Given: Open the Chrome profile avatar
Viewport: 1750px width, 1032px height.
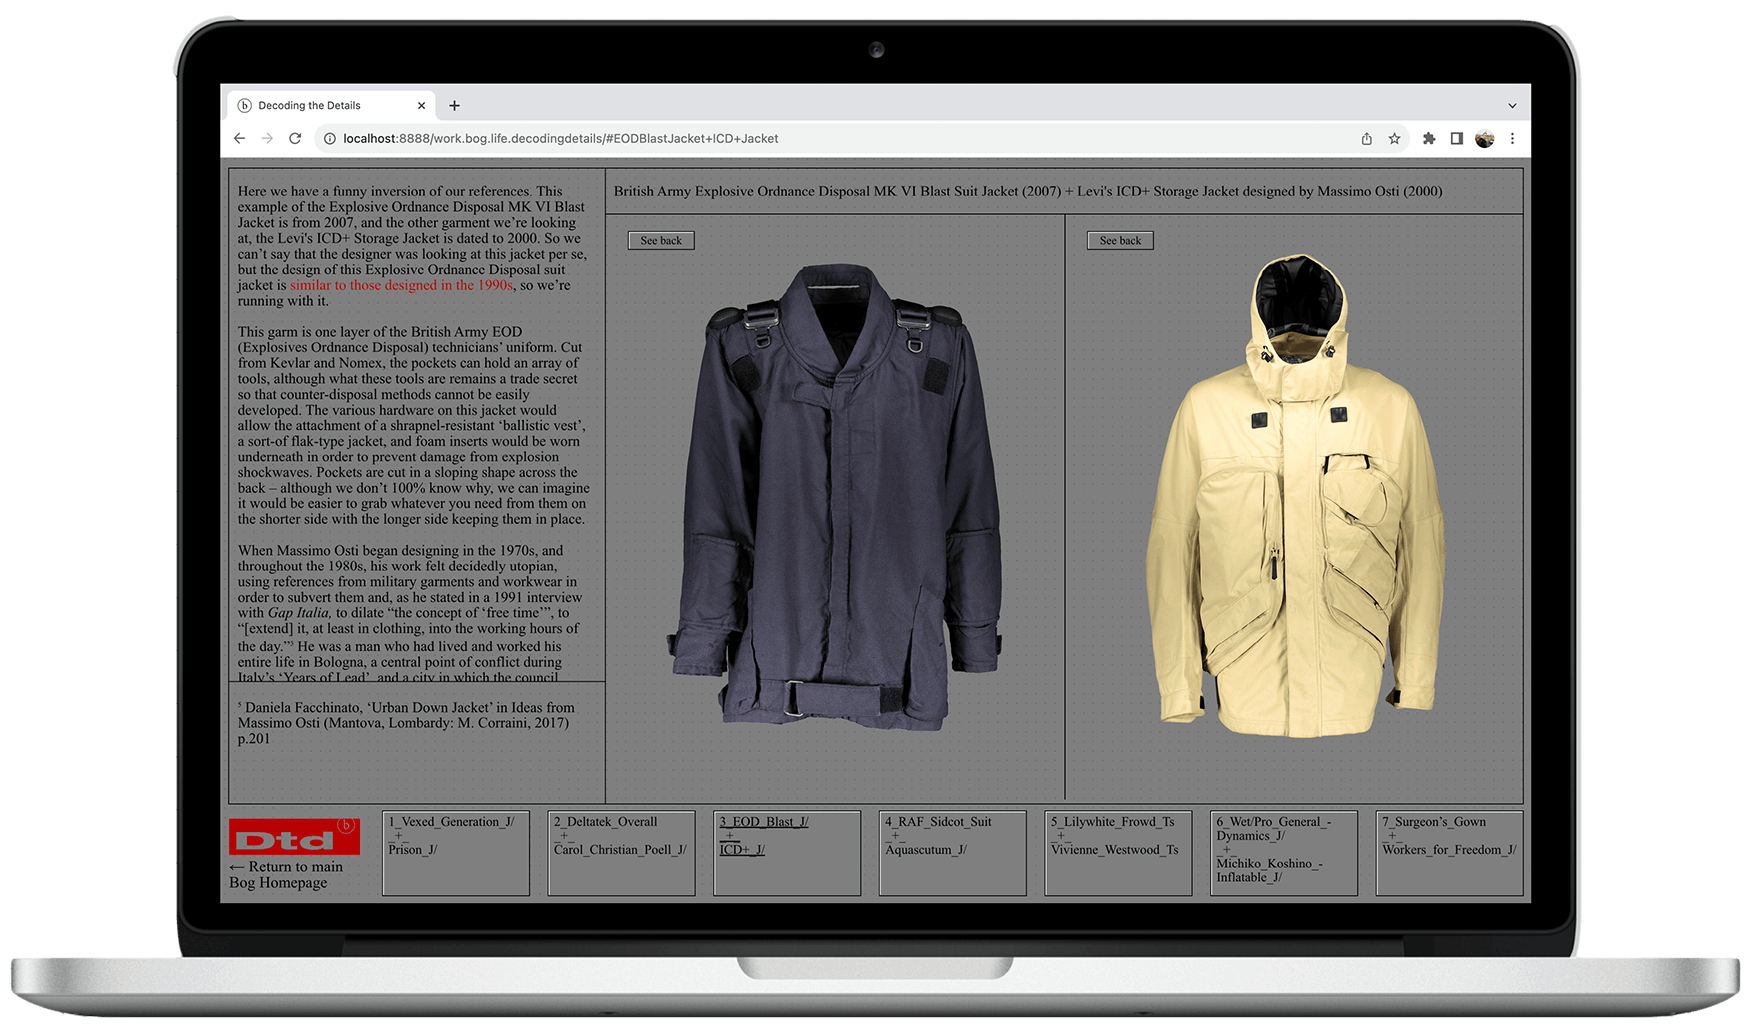Looking at the screenshot, I should click(x=1485, y=139).
